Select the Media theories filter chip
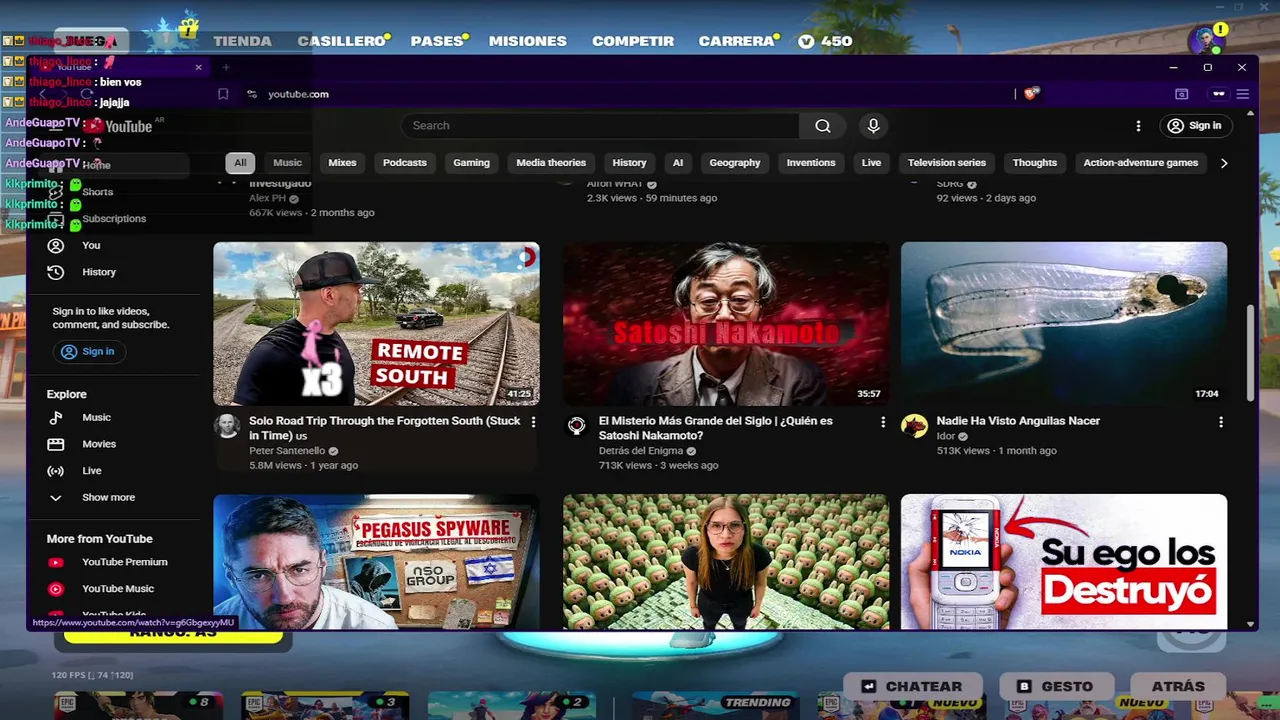The image size is (1280, 720). pyautogui.click(x=551, y=163)
